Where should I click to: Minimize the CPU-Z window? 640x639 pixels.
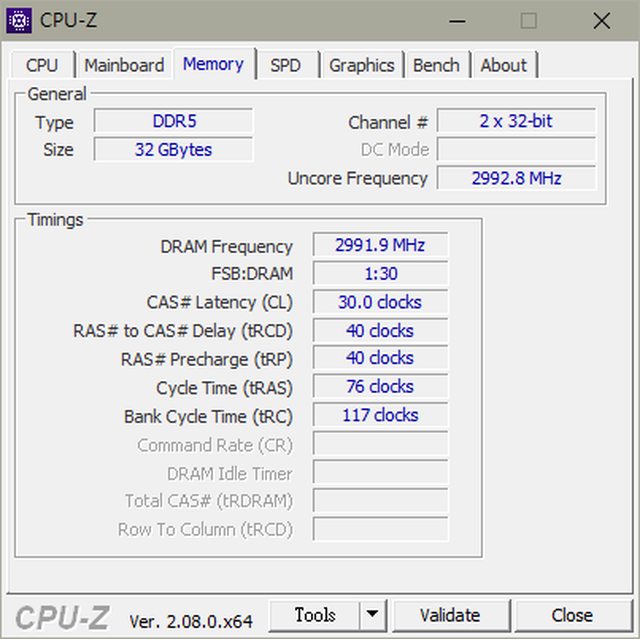pyautogui.click(x=456, y=20)
